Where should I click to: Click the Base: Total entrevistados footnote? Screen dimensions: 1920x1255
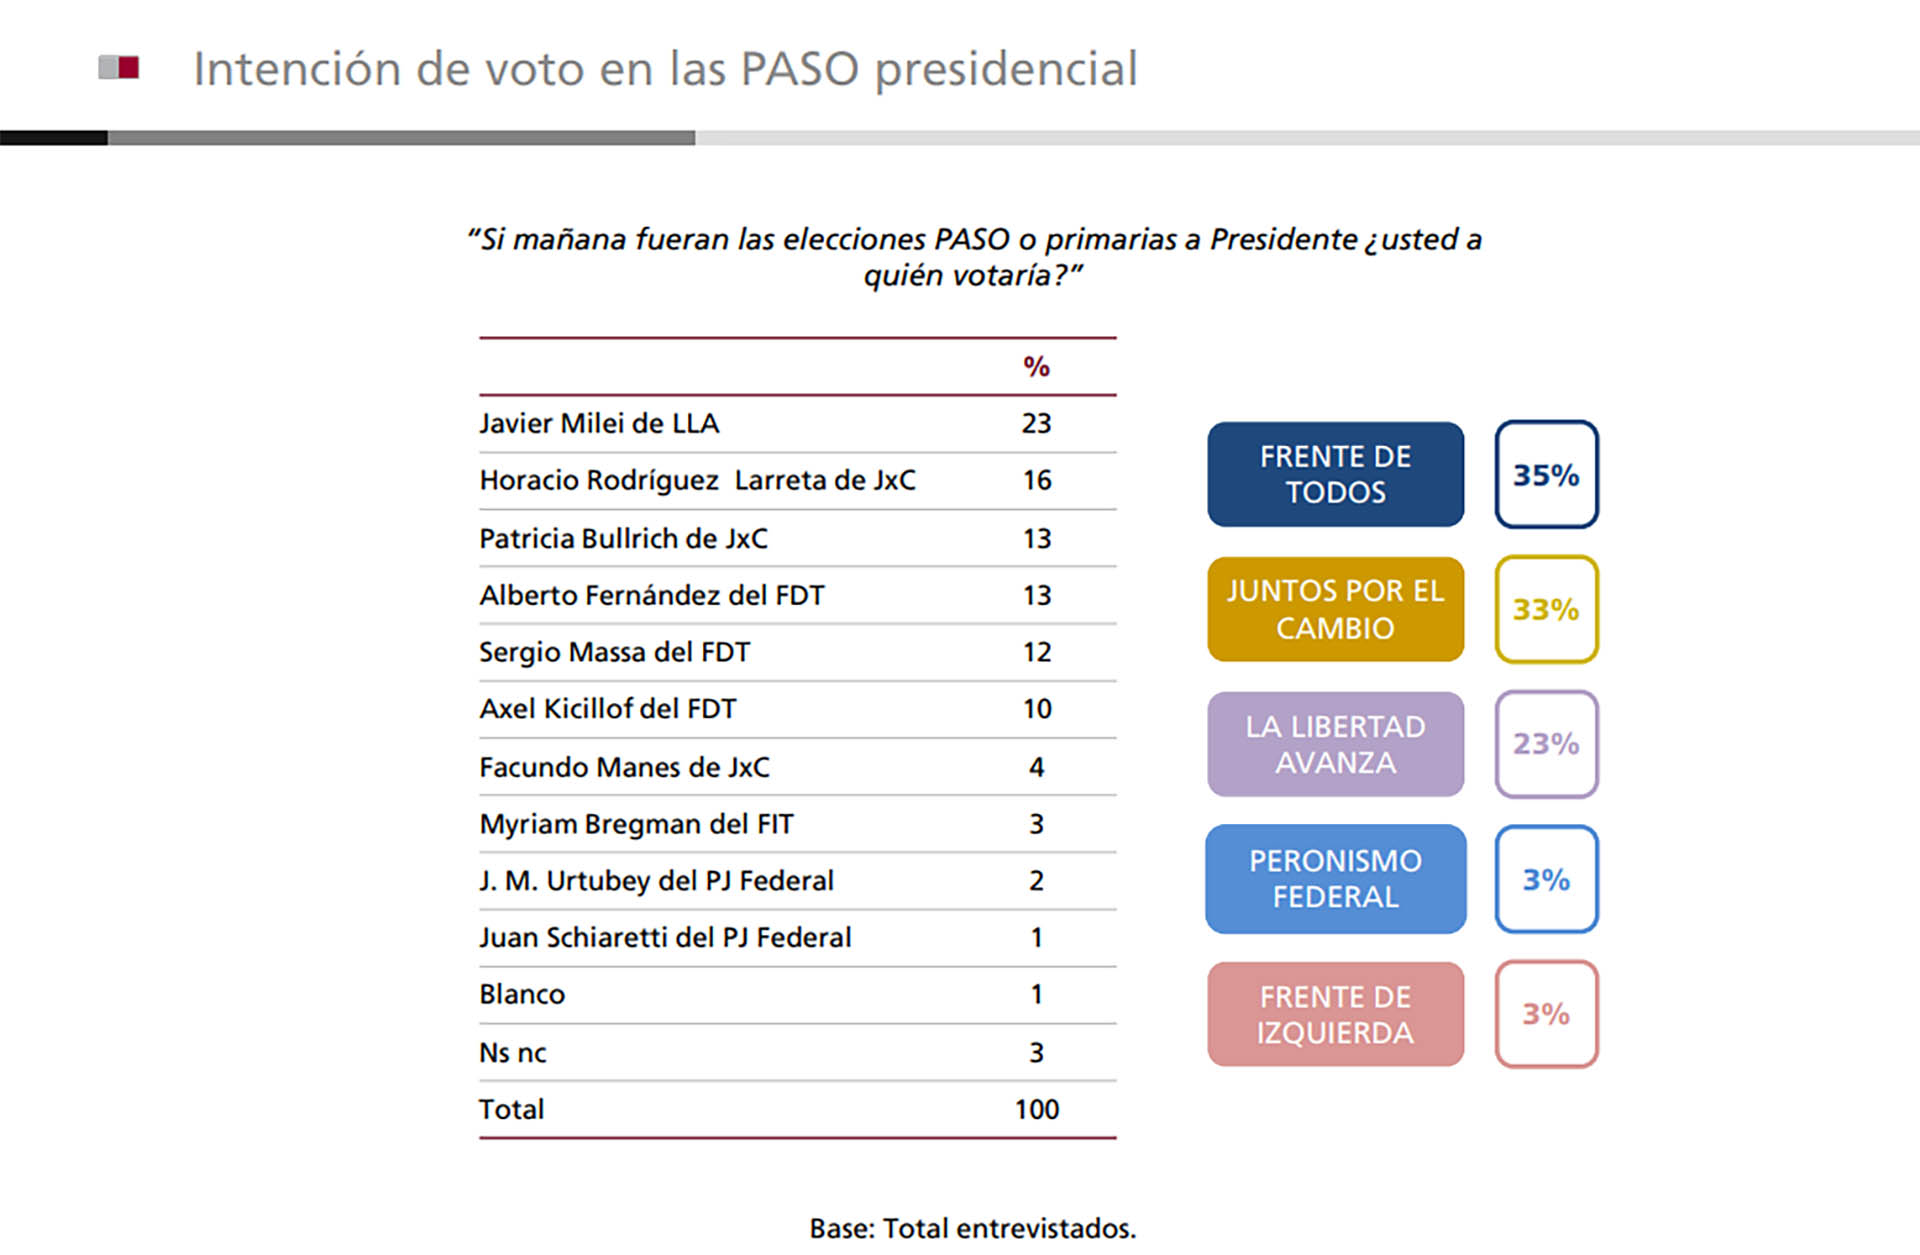pyautogui.click(x=972, y=1228)
